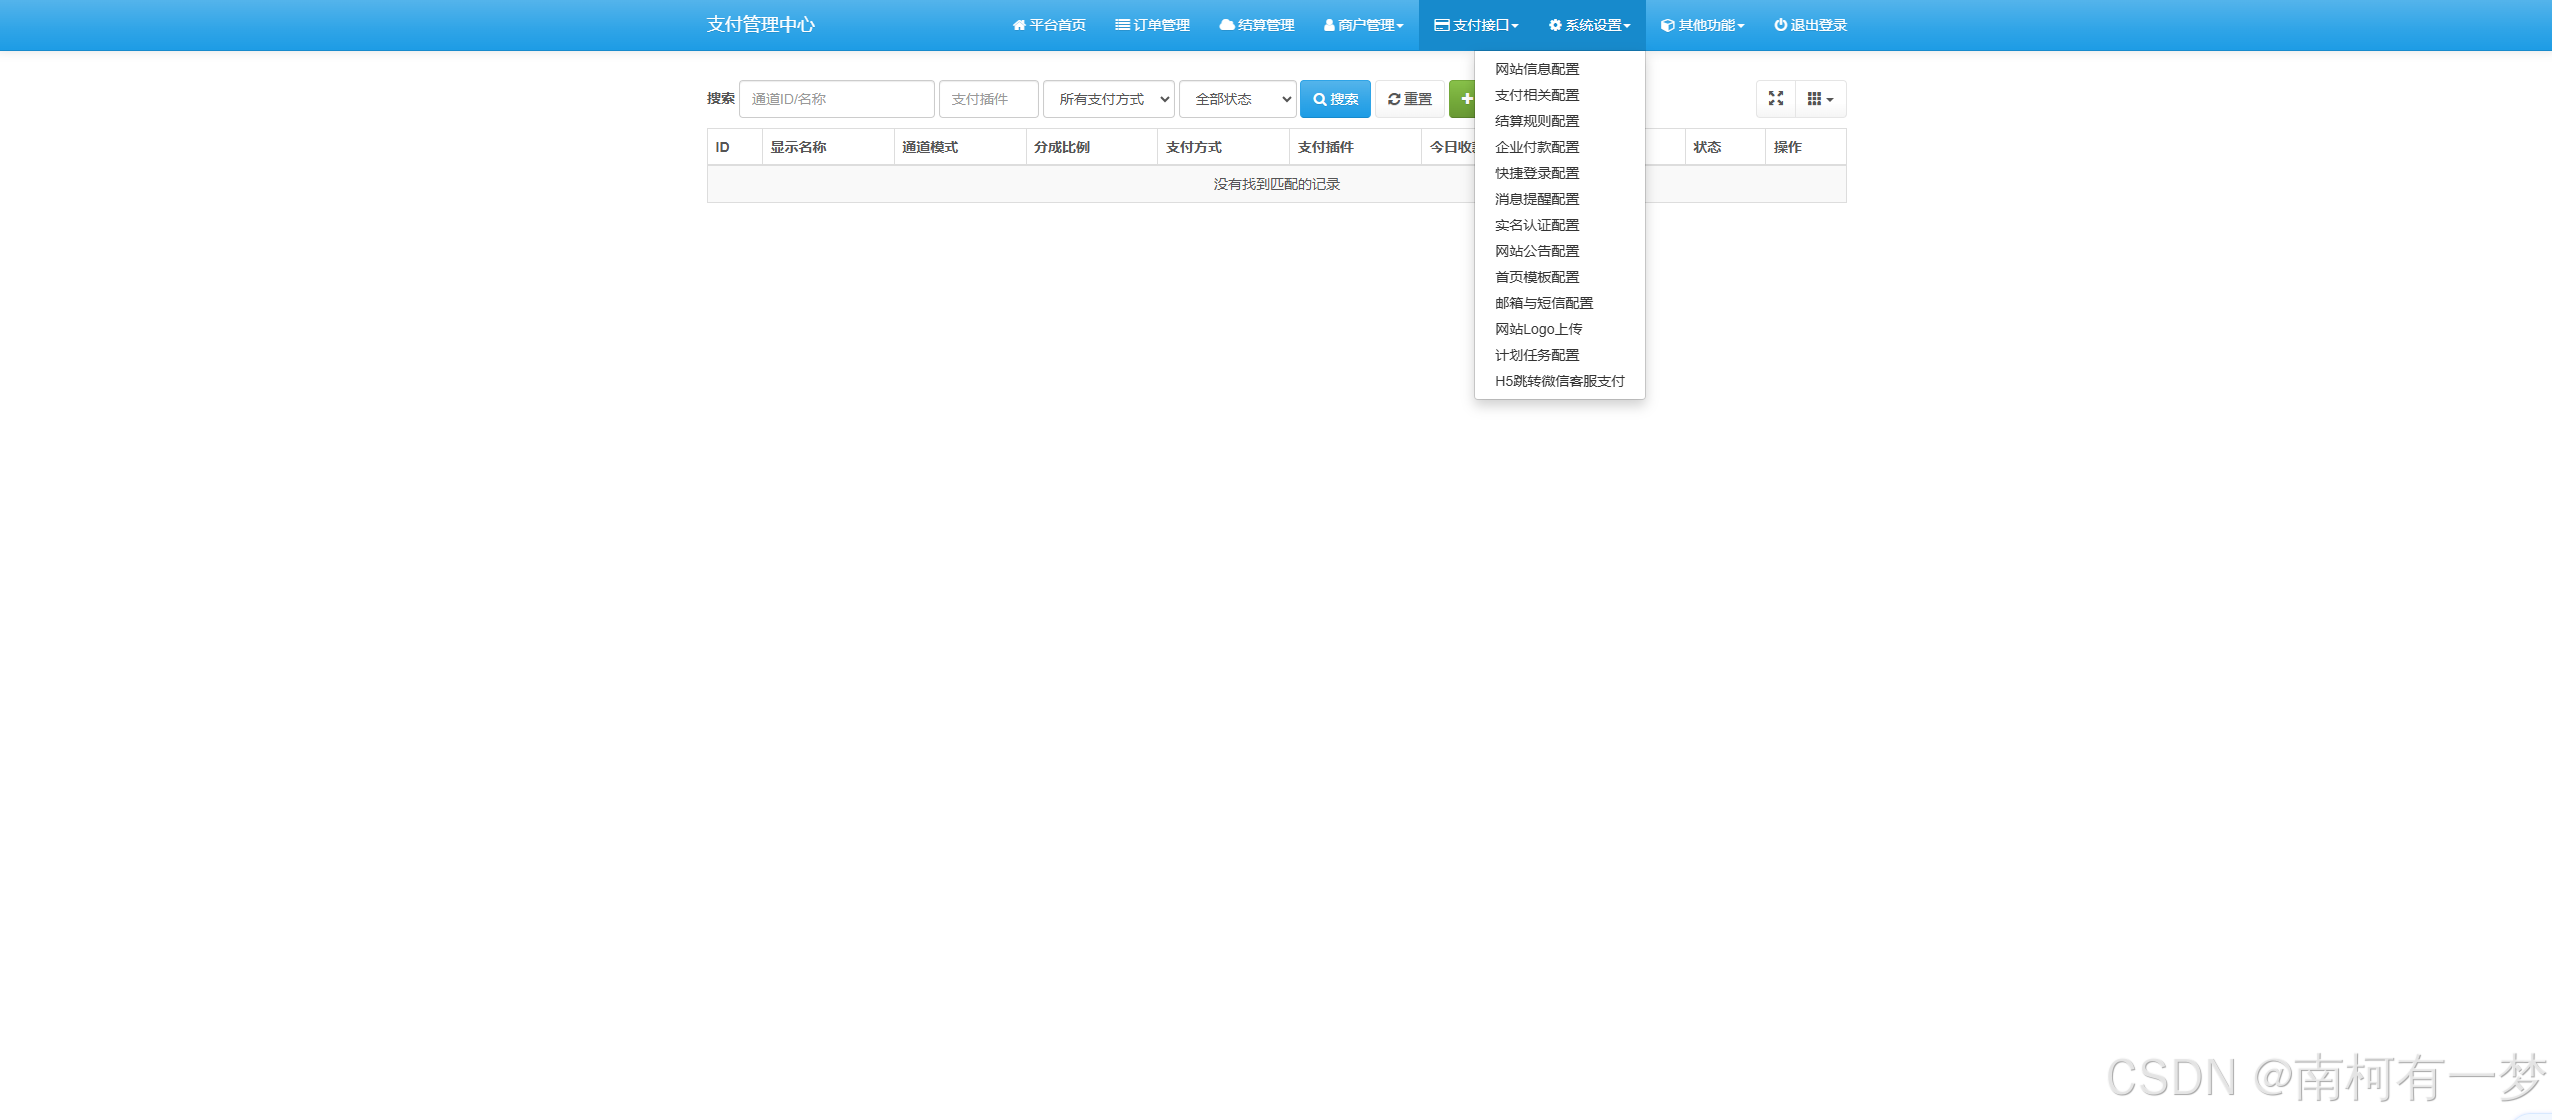The width and height of the screenshot is (2552, 1120).
Task: Open the grid columns selector icon
Action: [1819, 99]
